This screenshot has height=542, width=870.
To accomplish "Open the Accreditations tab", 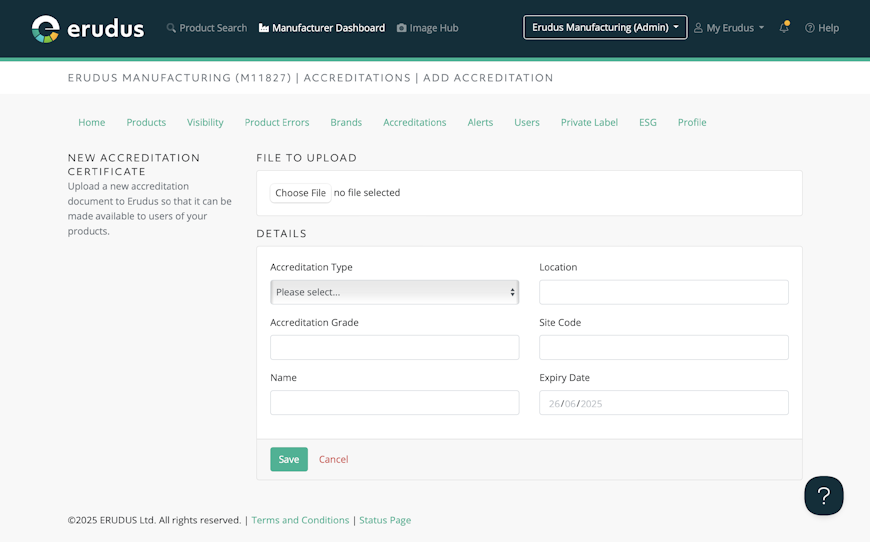I will (414, 122).
